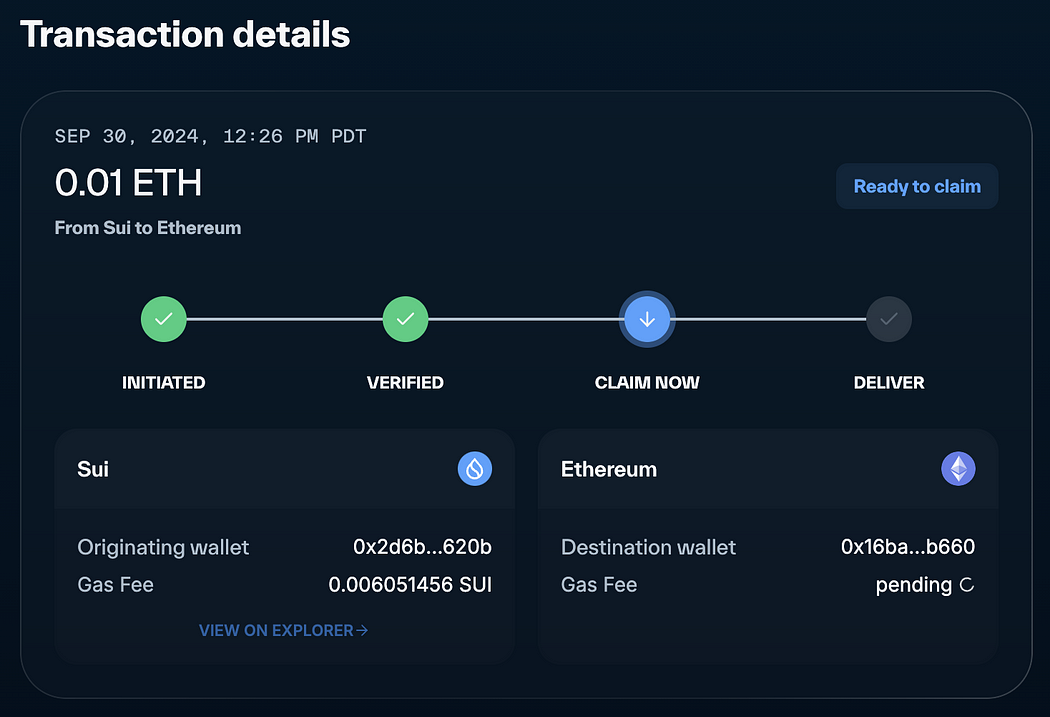The height and width of the screenshot is (717, 1050).
Task: Click the Initiated green checkmark step
Action: point(163,320)
